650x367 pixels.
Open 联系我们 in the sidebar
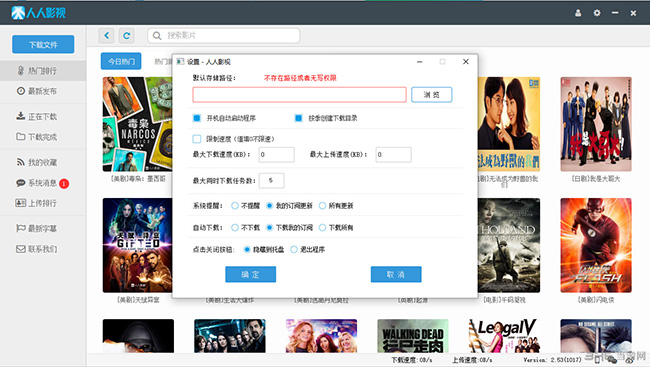pos(43,249)
